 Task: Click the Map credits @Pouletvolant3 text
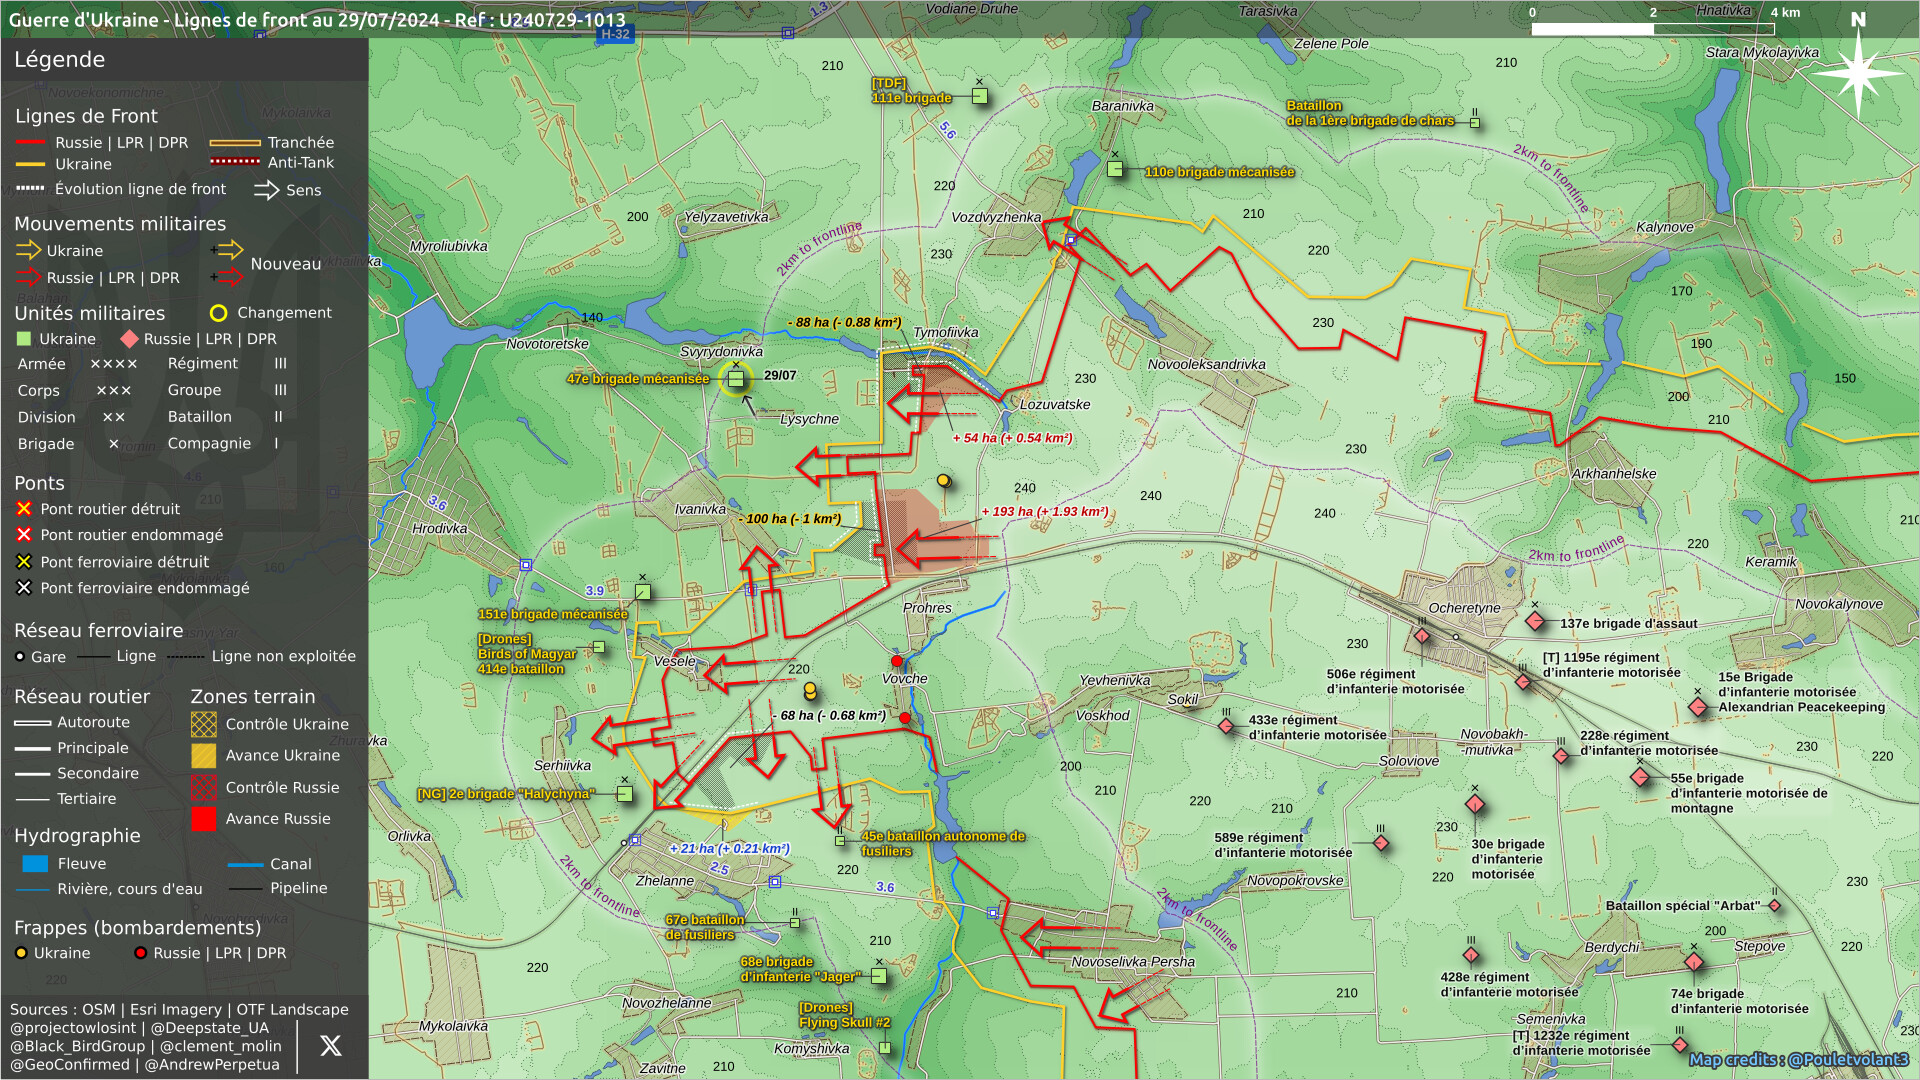click(1798, 1060)
